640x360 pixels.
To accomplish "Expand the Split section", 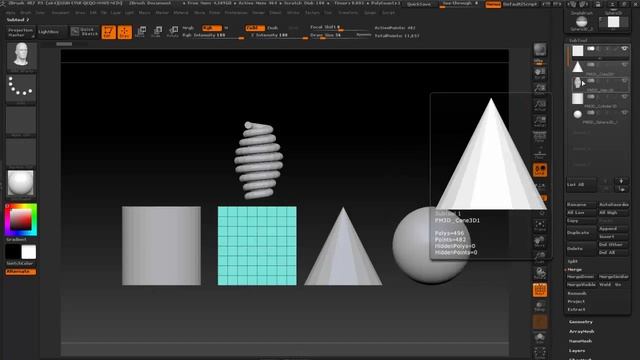I will (573, 261).
